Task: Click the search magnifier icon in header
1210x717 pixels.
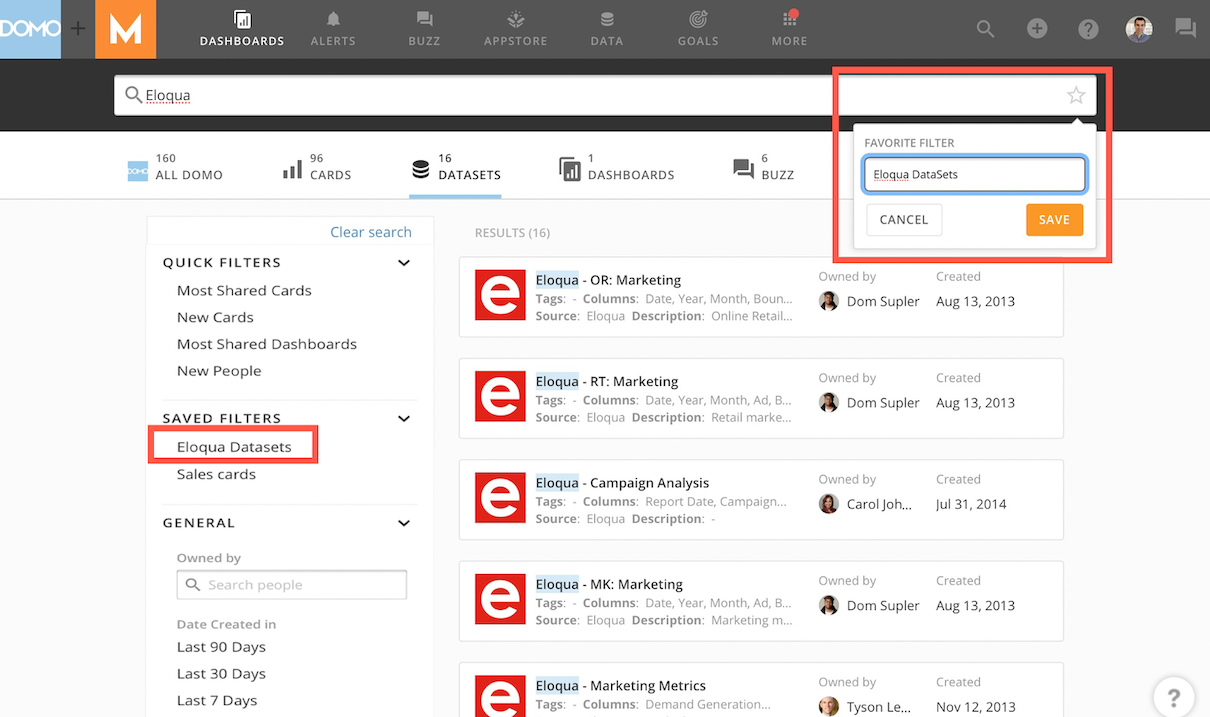Action: tap(986, 29)
